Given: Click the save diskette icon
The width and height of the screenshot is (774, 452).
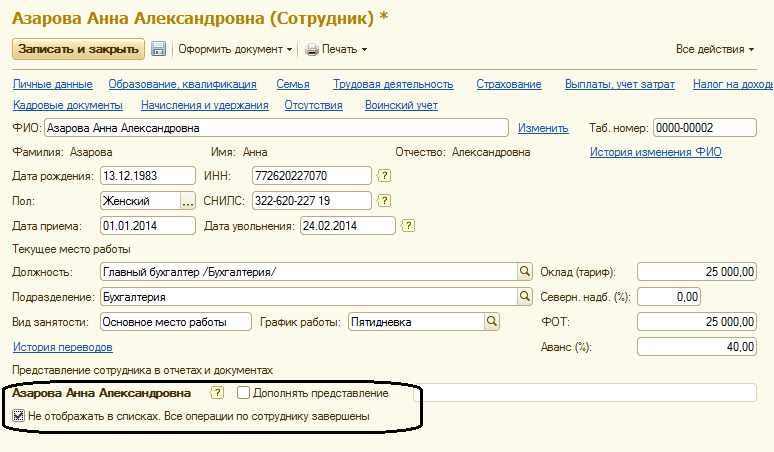Looking at the screenshot, I should (158, 49).
